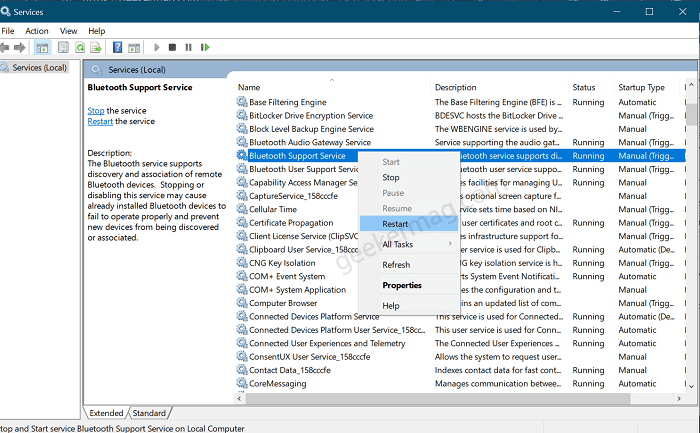The width and height of the screenshot is (700, 433).
Task: Click gear icon beside BitLocker Drive Encryption Service
Action: 242,115
